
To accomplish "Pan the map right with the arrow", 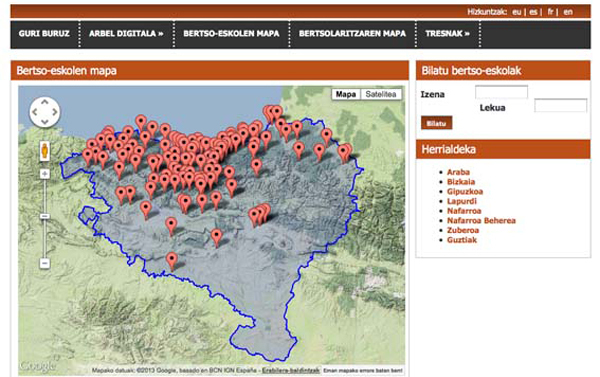I will (55, 112).
